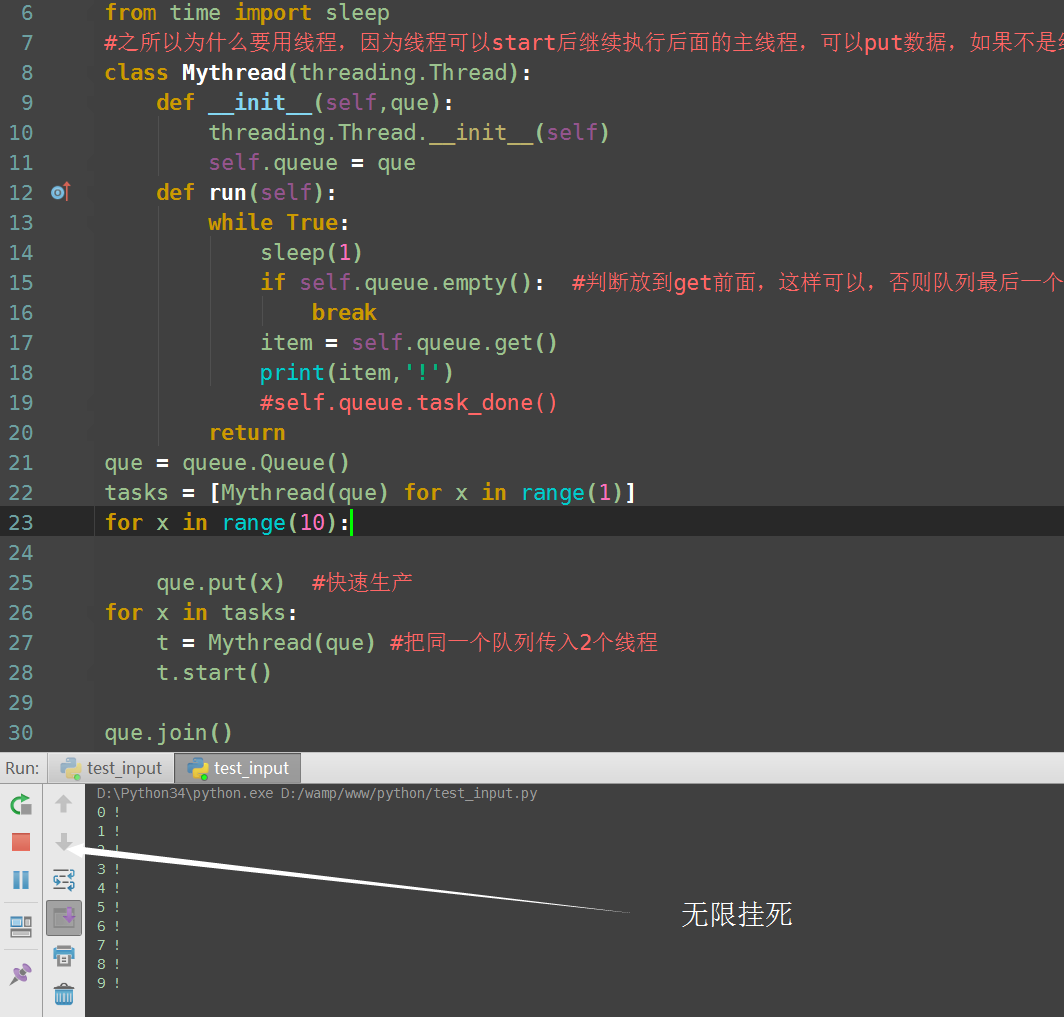Click 'que = queue.Queue()' on line 21

point(227,463)
